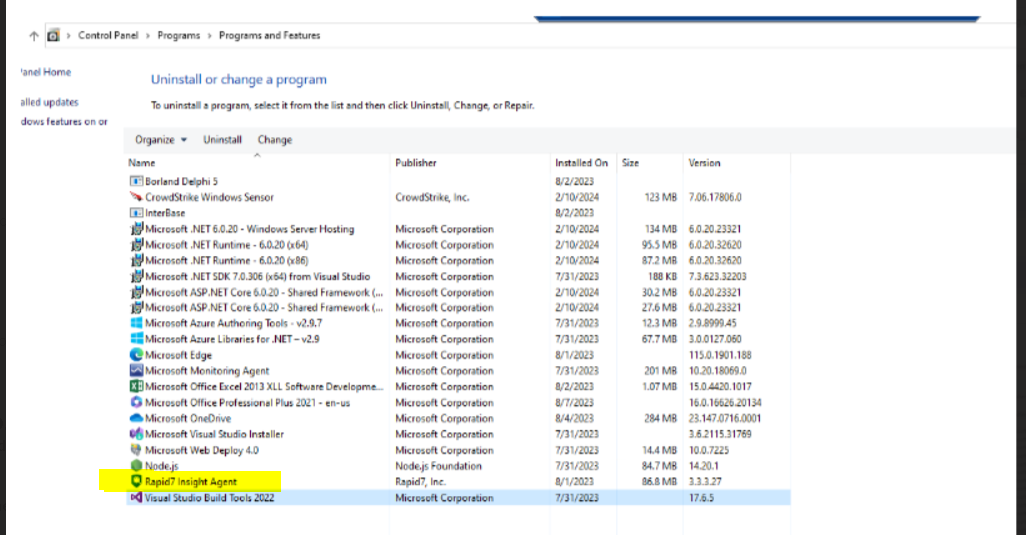
Task: Click version 23.147.0716.0001
Action: coord(725,418)
